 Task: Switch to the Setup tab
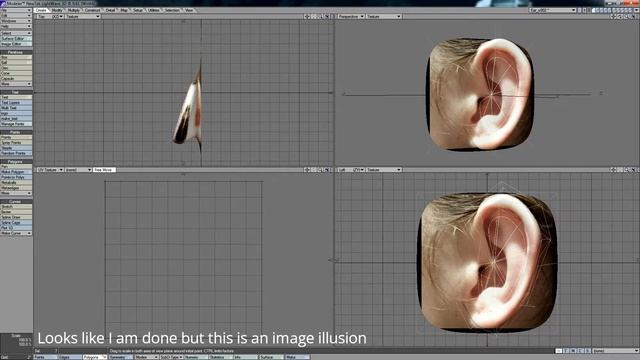click(x=138, y=10)
